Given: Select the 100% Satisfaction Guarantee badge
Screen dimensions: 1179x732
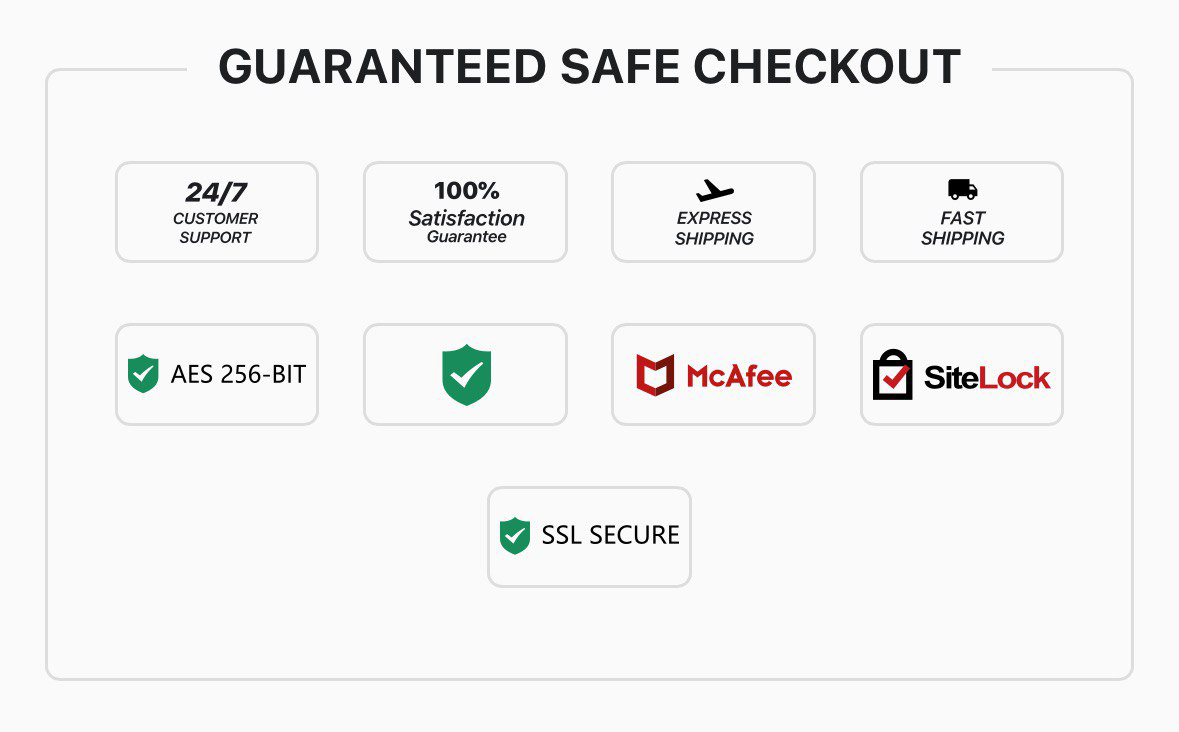Looking at the screenshot, I should (x=465, y=212).
